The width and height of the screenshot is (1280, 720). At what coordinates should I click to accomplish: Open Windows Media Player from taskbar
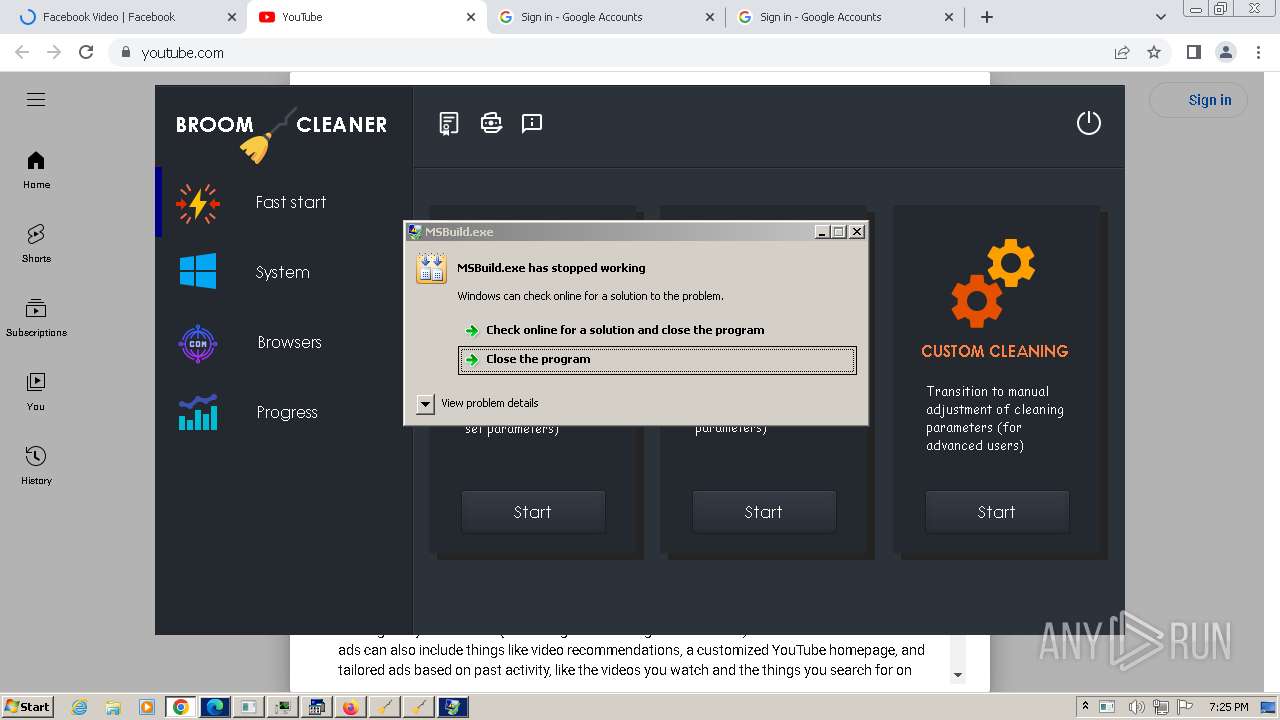click(x=147, y=707)
